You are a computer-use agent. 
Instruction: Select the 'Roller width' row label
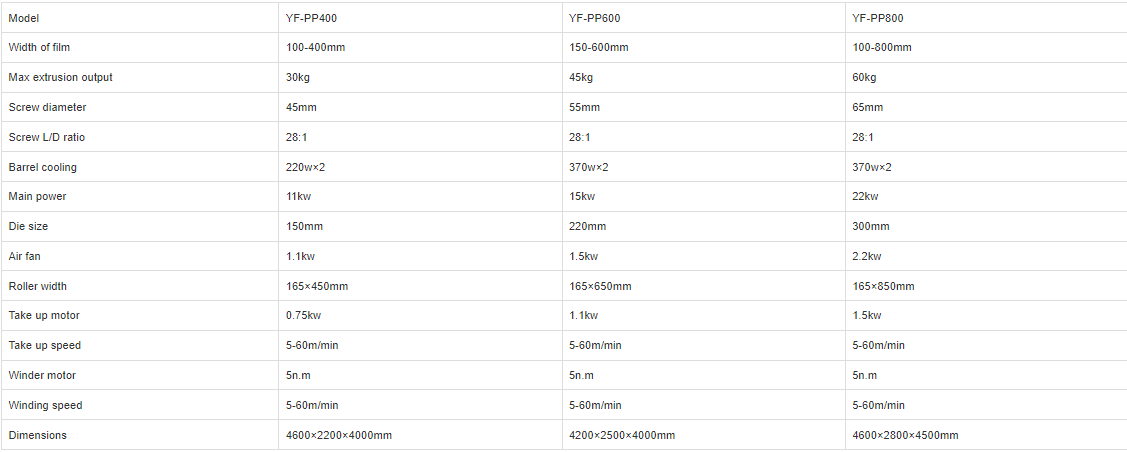coord(38,287)
